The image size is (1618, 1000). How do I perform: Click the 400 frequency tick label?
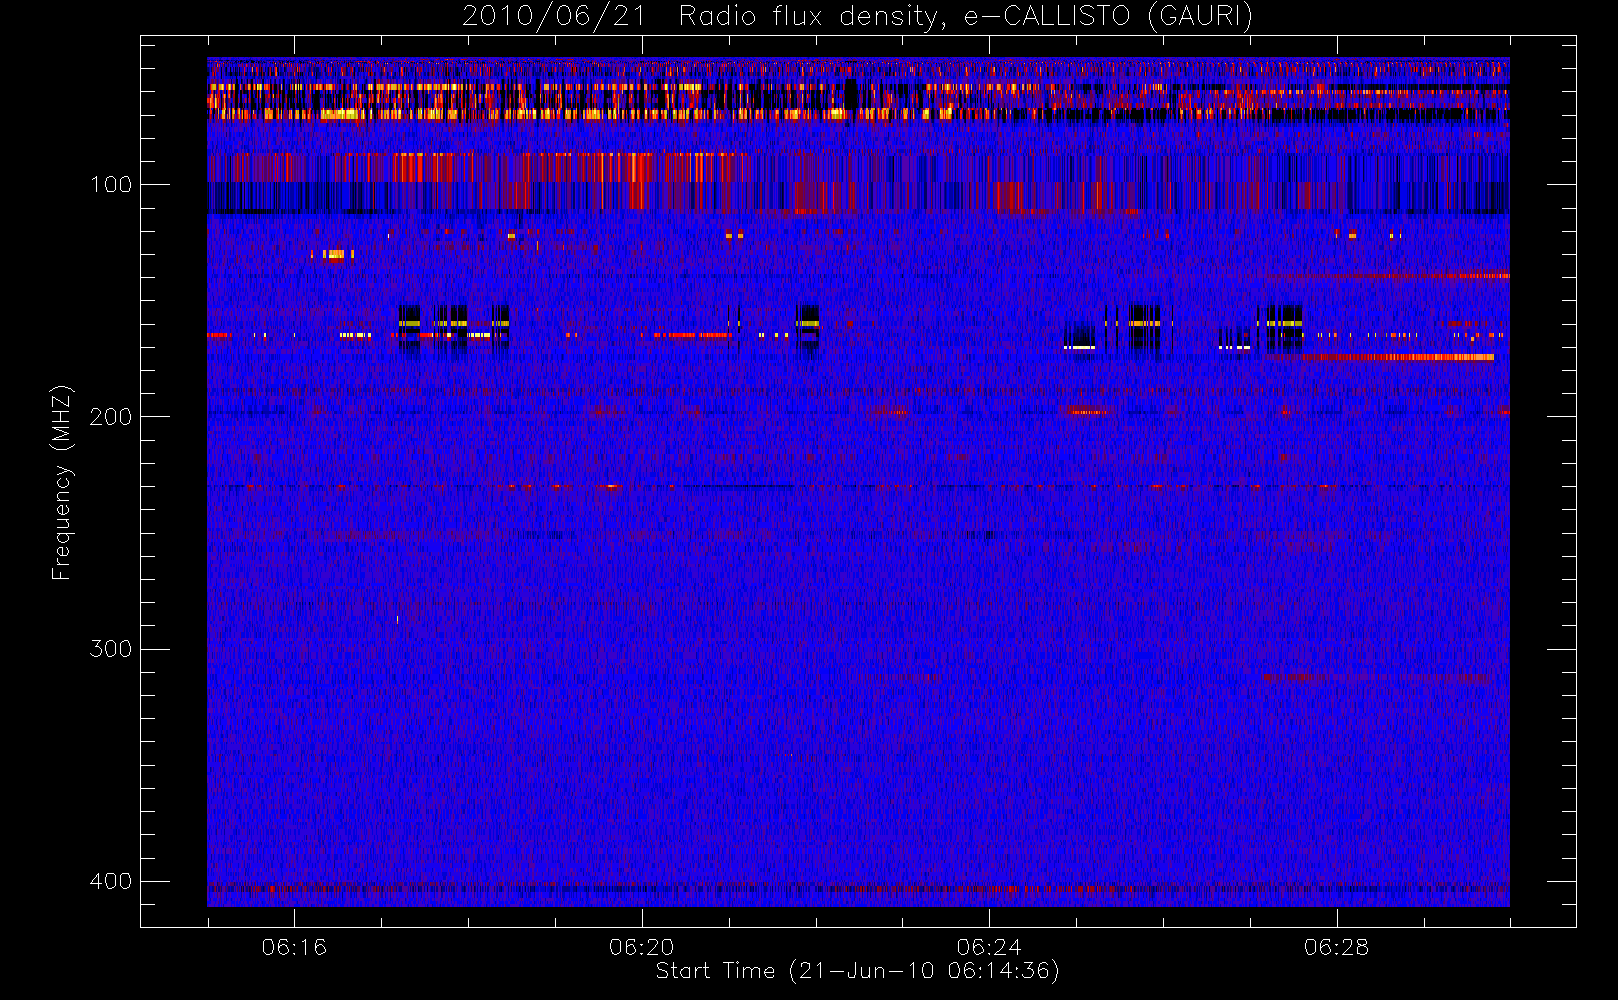110,881
